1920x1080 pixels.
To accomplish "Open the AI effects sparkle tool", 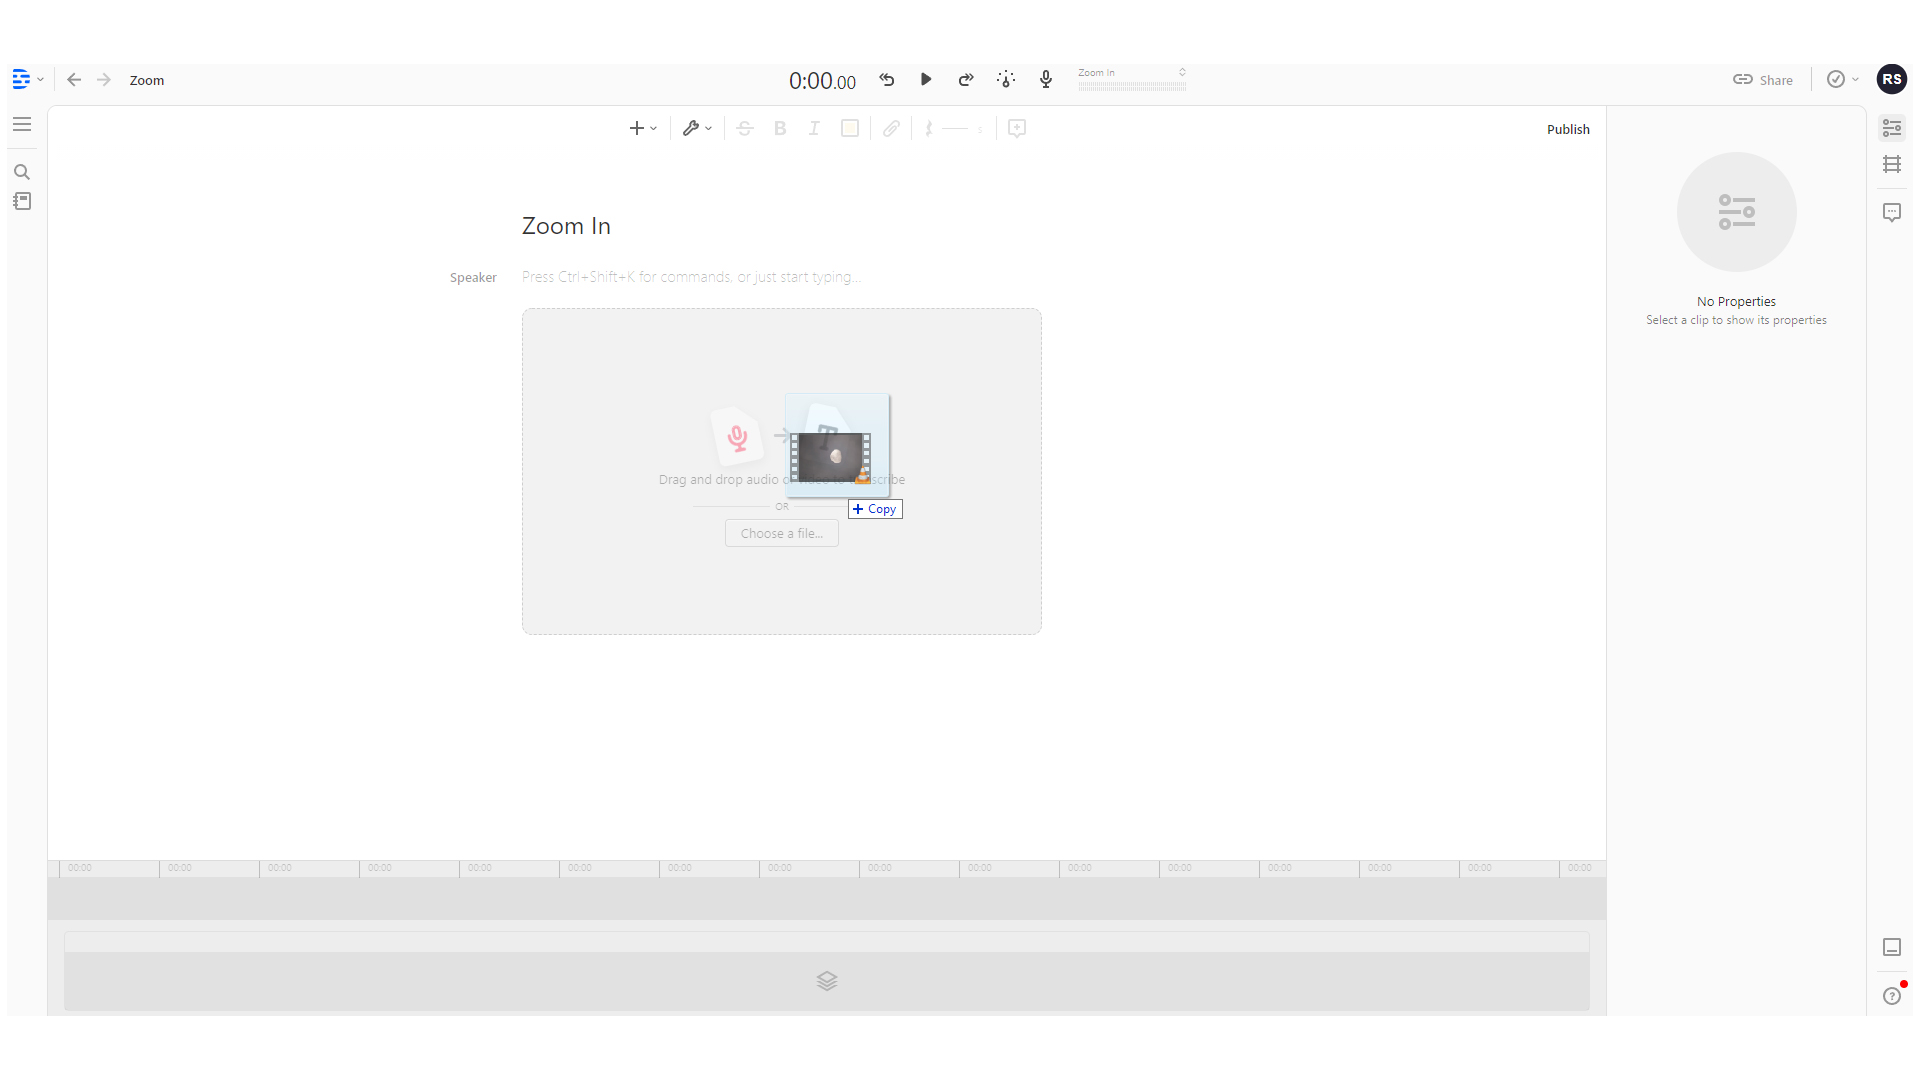I will (1006, 79).
